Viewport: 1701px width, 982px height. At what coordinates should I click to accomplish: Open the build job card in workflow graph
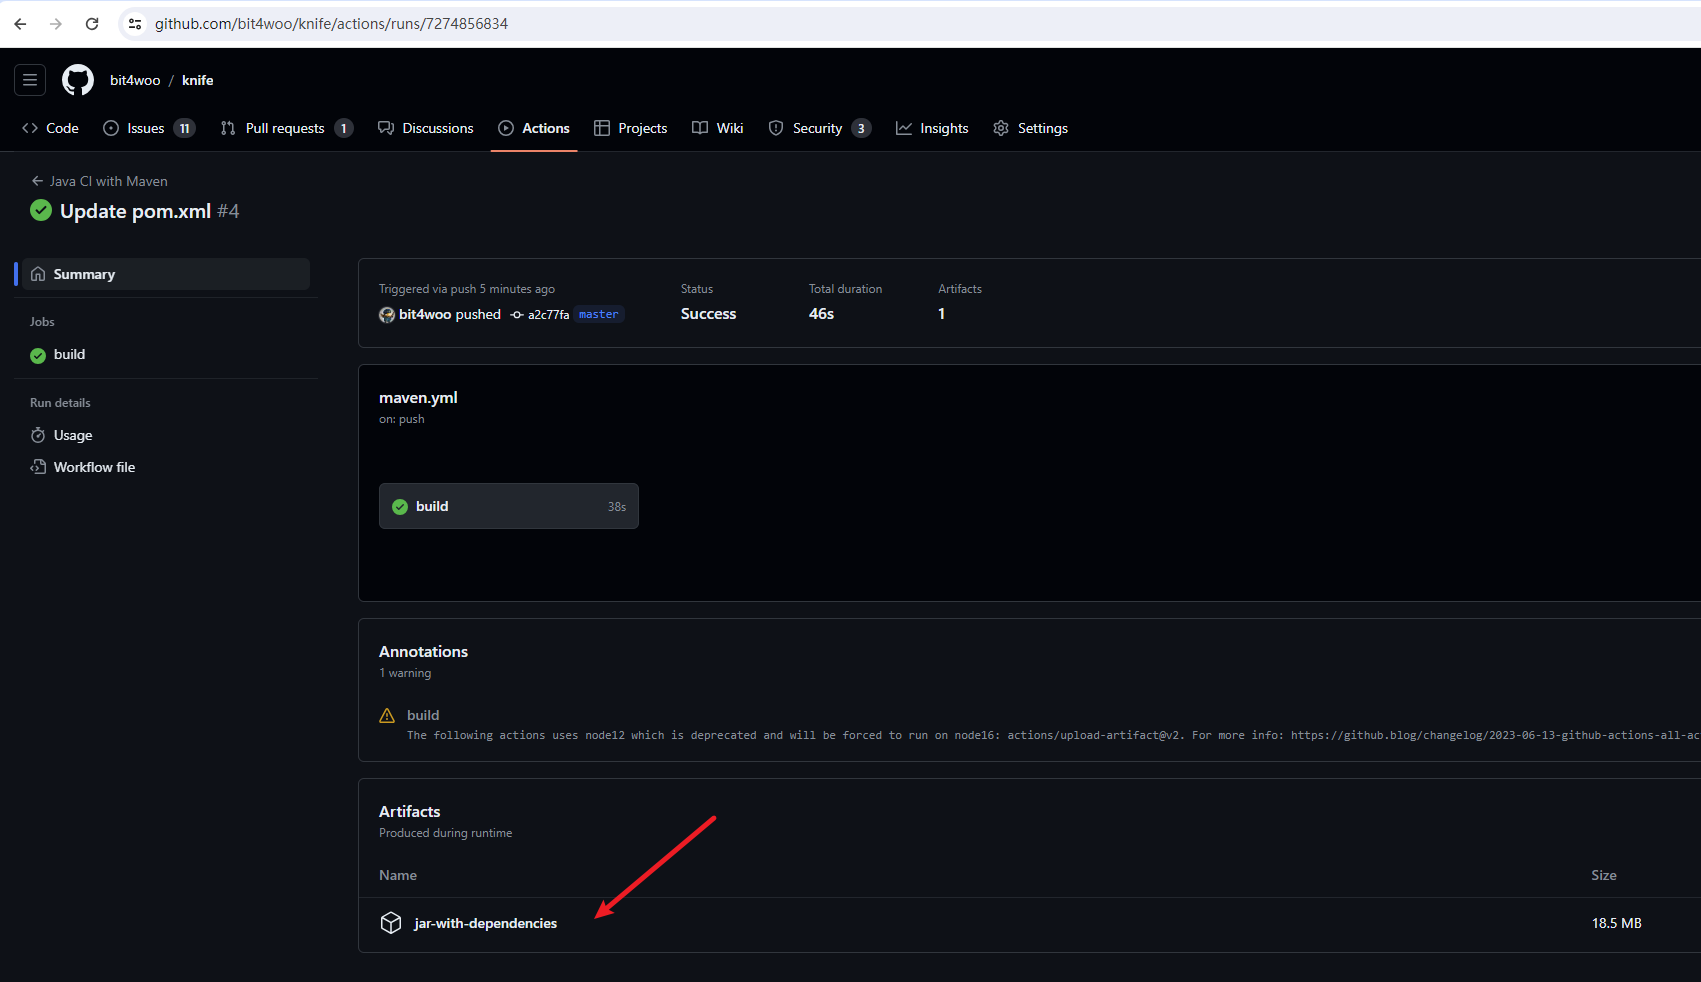pyautogui.click(x=509, y=506)
